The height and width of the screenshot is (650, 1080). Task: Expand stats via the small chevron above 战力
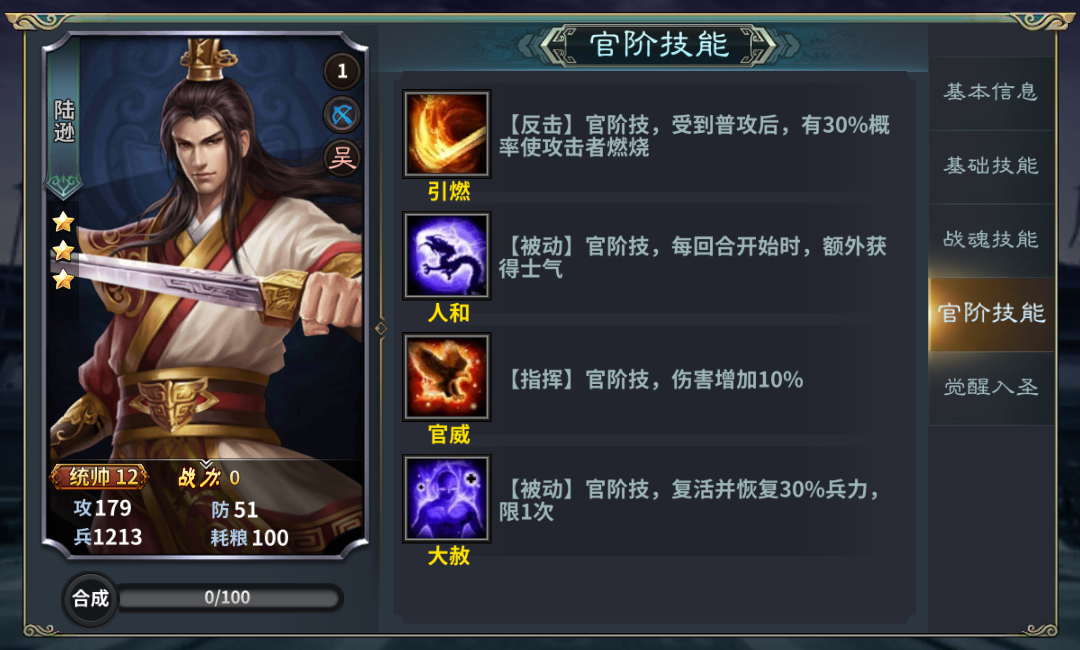tap(206, 464)
